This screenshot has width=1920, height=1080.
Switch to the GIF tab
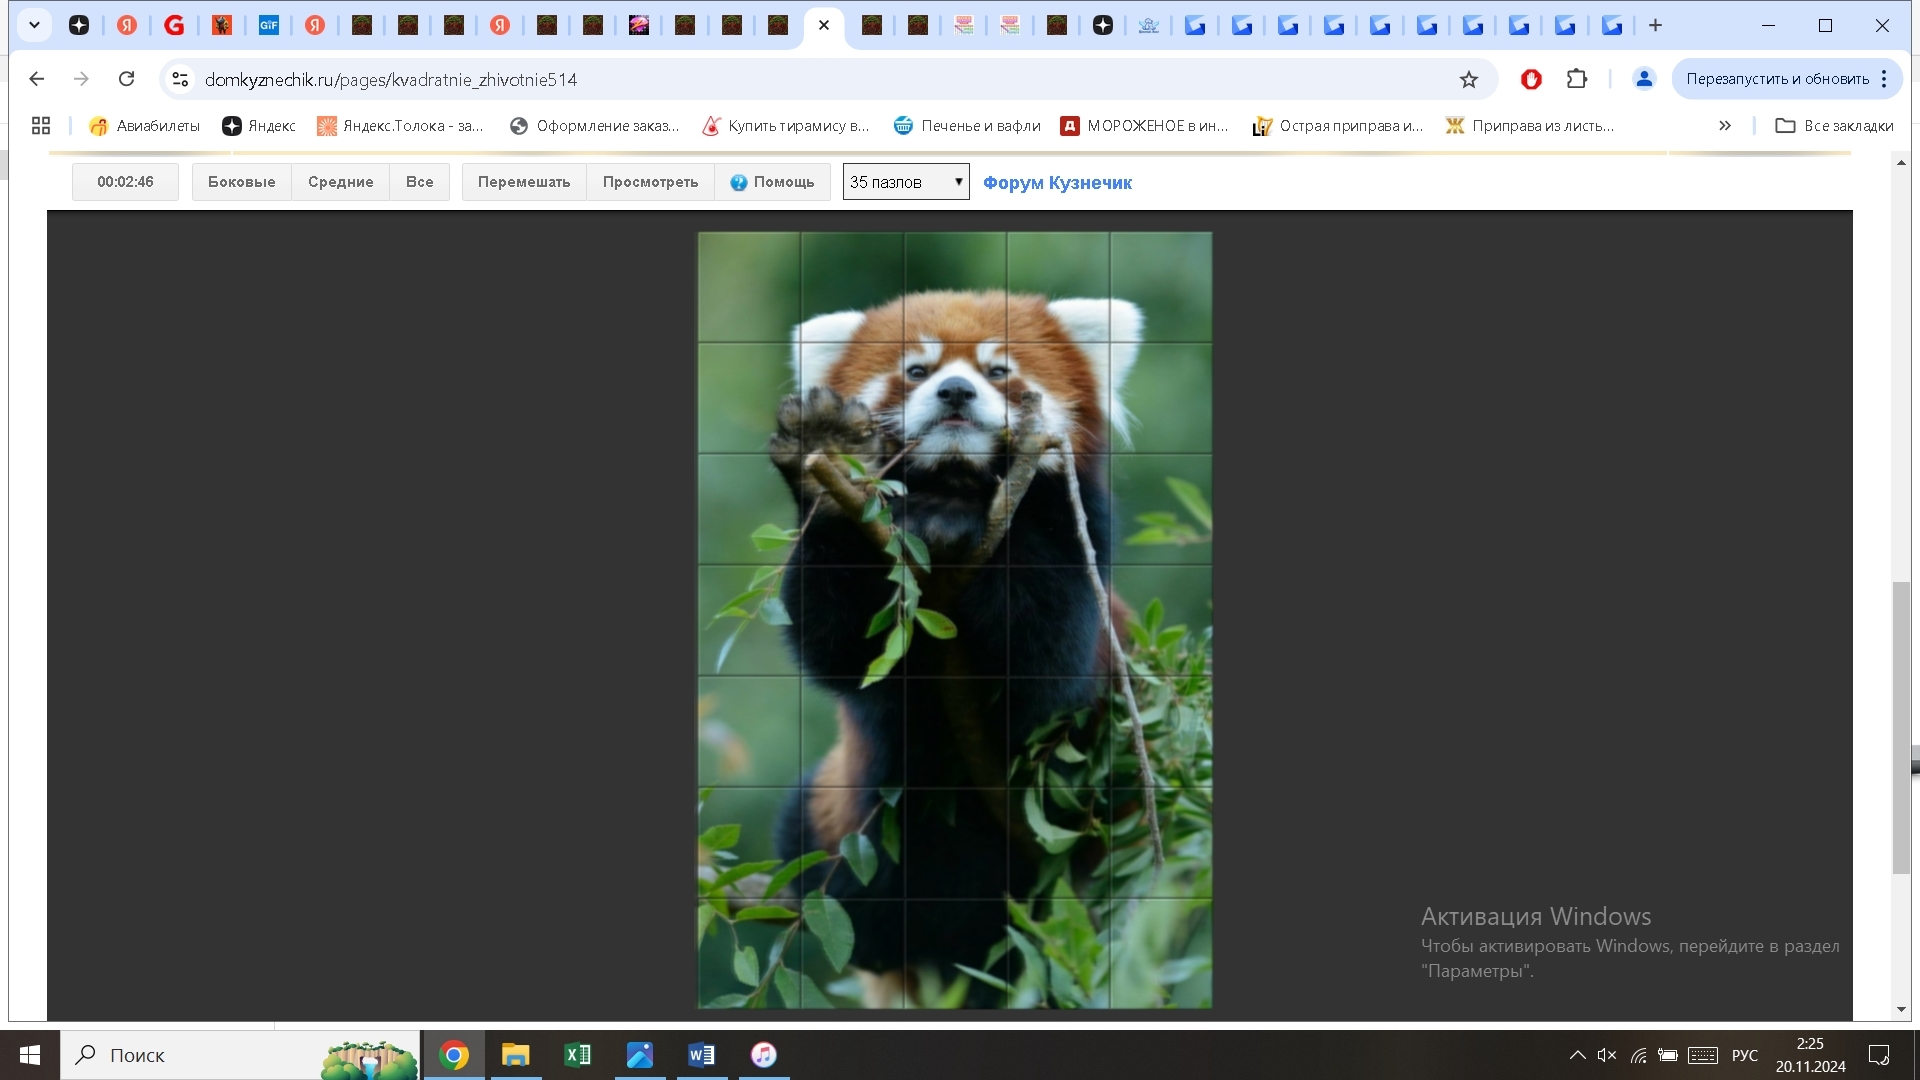[x=268, y=25]
